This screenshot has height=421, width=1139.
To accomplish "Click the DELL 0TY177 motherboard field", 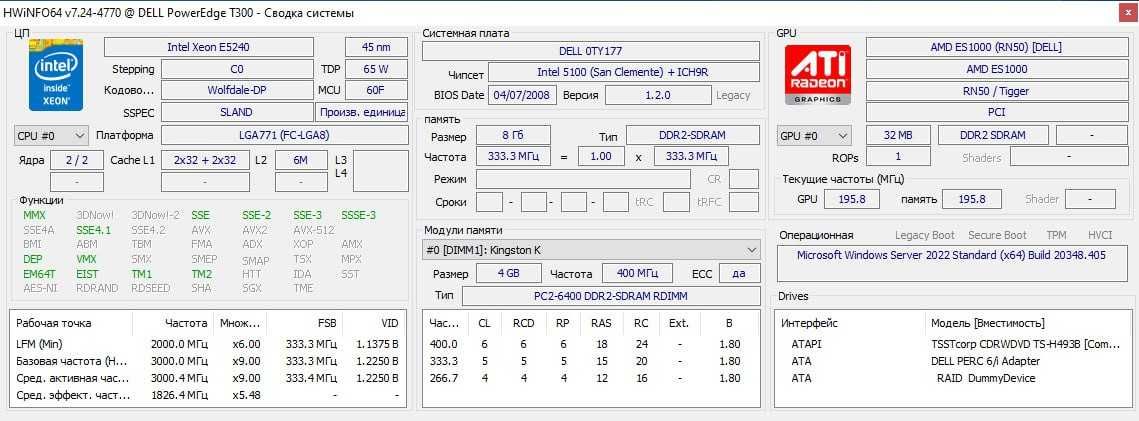I will click(591, 51).
